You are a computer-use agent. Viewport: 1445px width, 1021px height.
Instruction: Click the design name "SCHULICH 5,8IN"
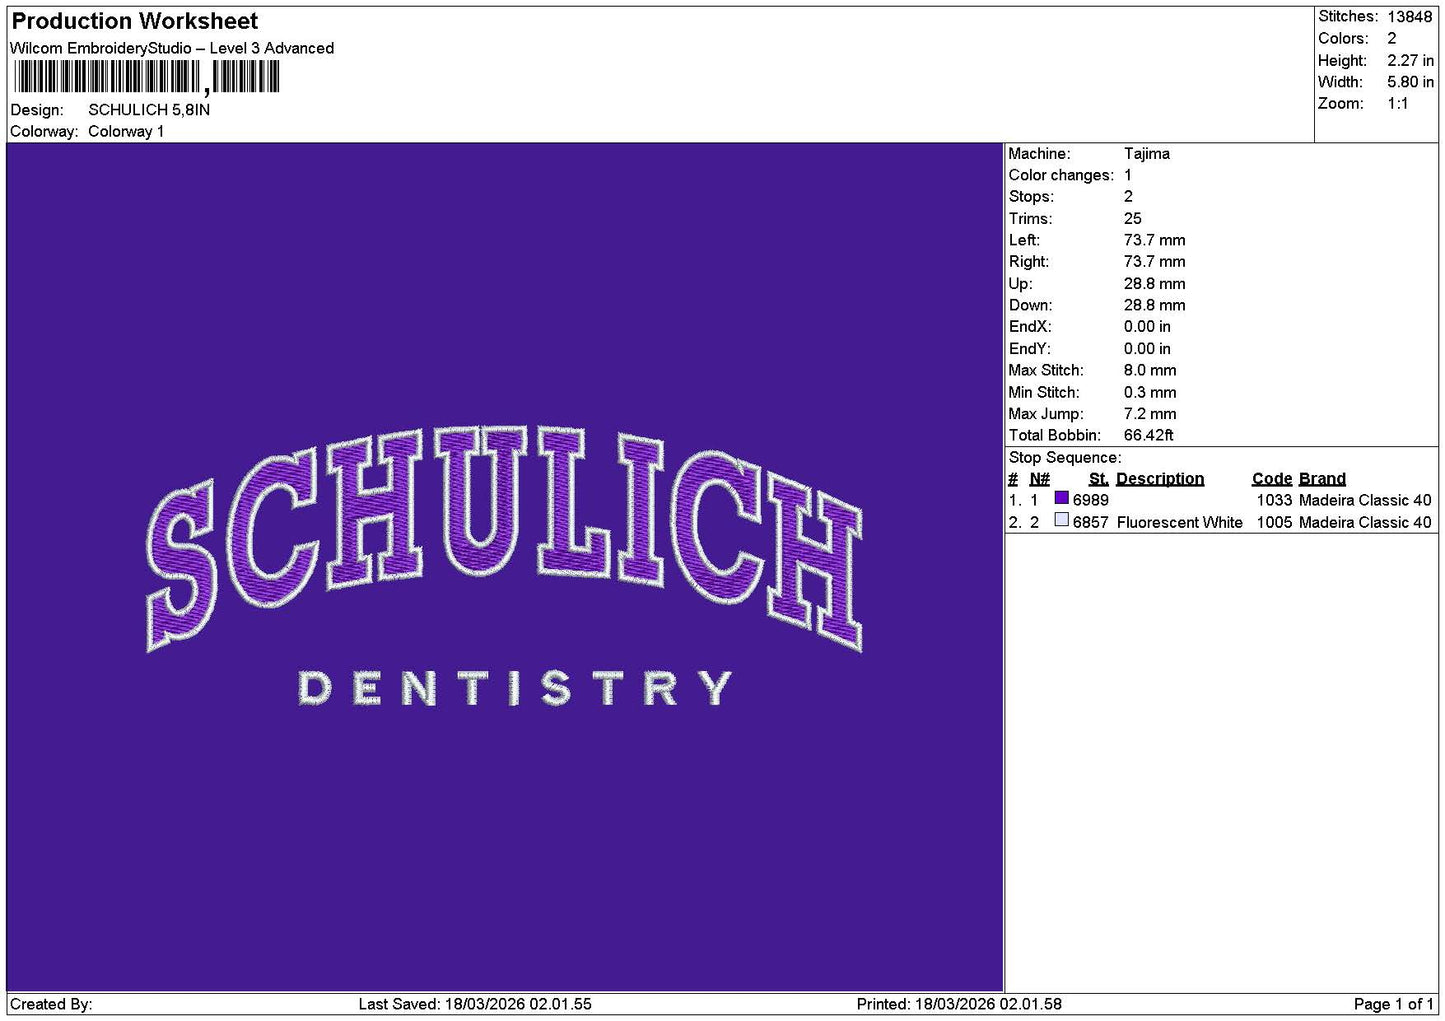point(149,110)
